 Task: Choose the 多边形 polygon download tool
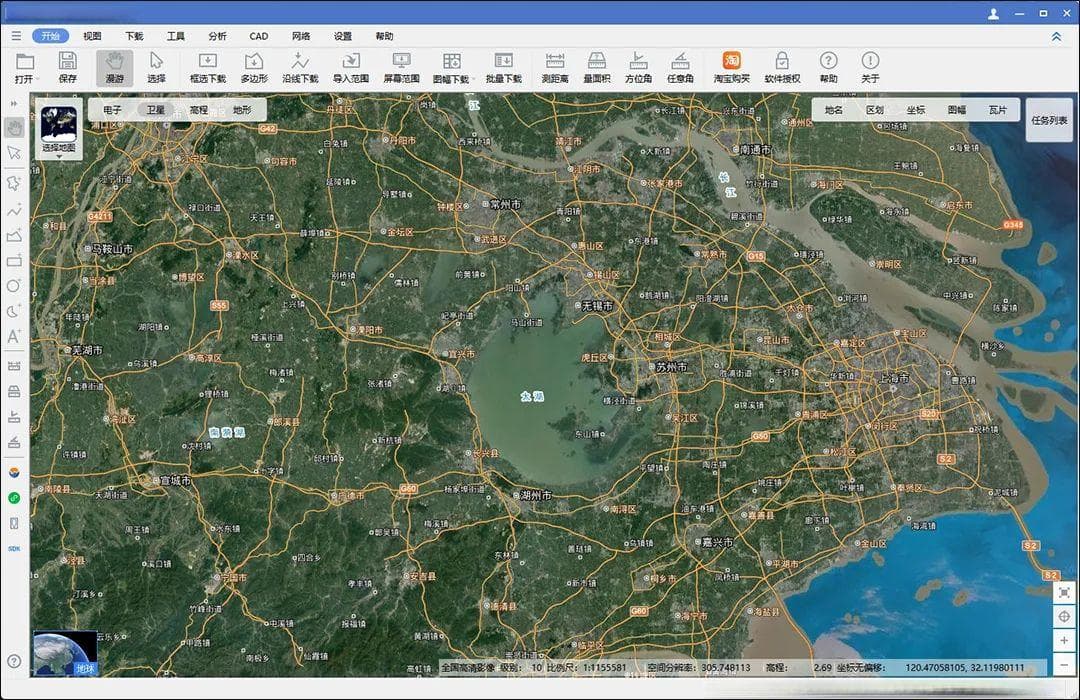254,68
